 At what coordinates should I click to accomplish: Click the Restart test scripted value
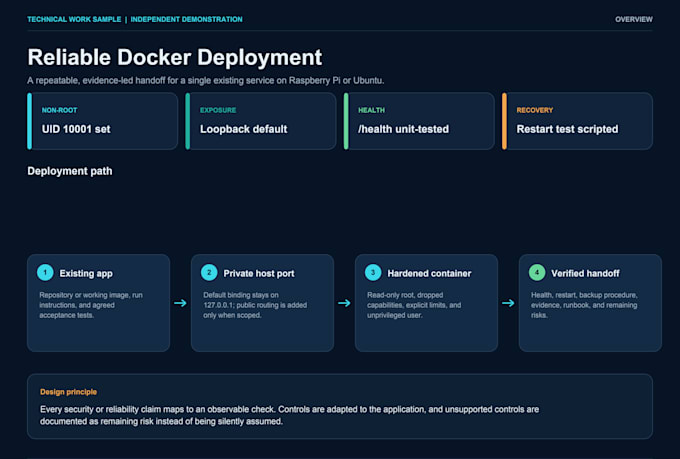click(x=567, y=129)
